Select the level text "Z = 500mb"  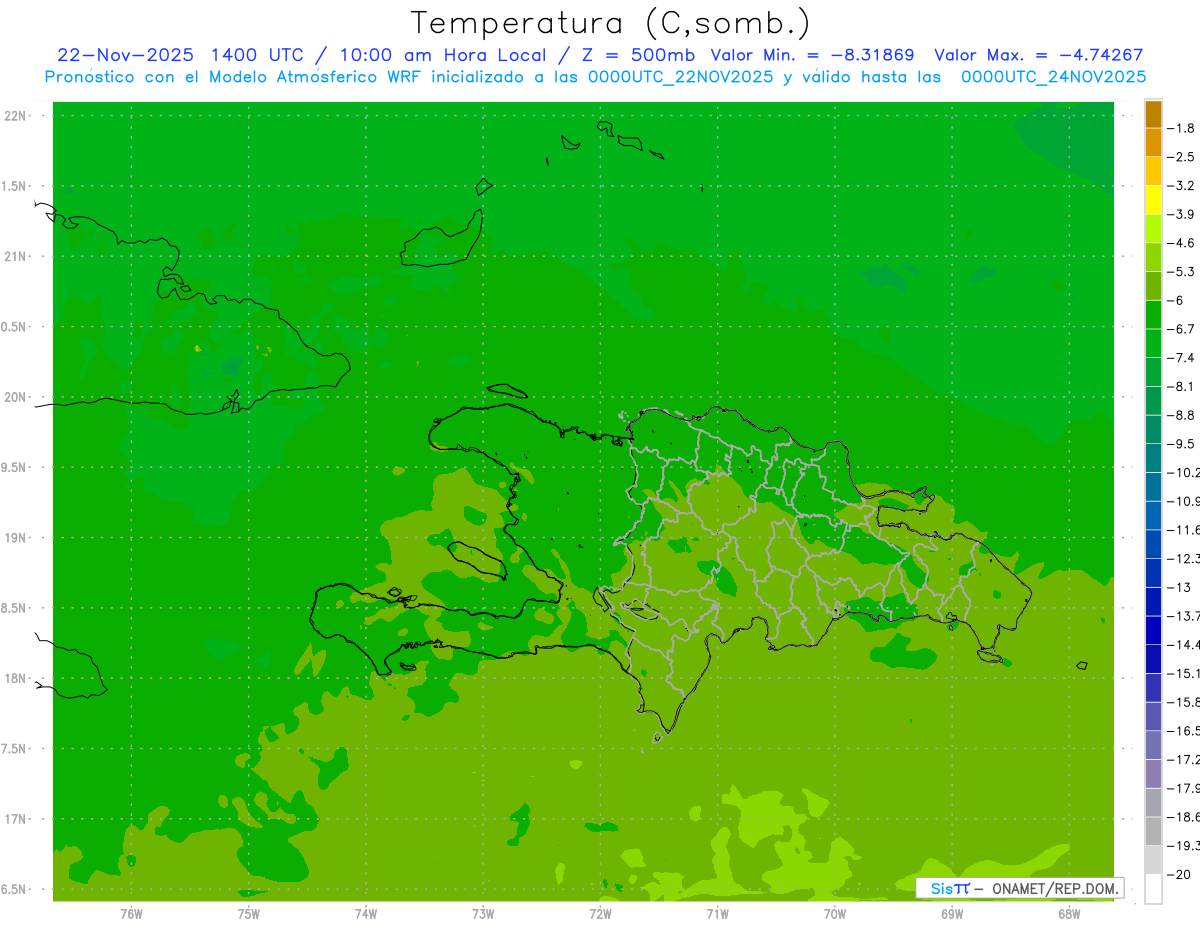coord(638,55)
